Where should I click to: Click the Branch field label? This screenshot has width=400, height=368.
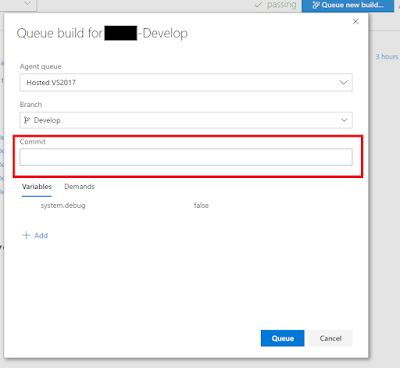pyautogui.click(x=31, y=104)
